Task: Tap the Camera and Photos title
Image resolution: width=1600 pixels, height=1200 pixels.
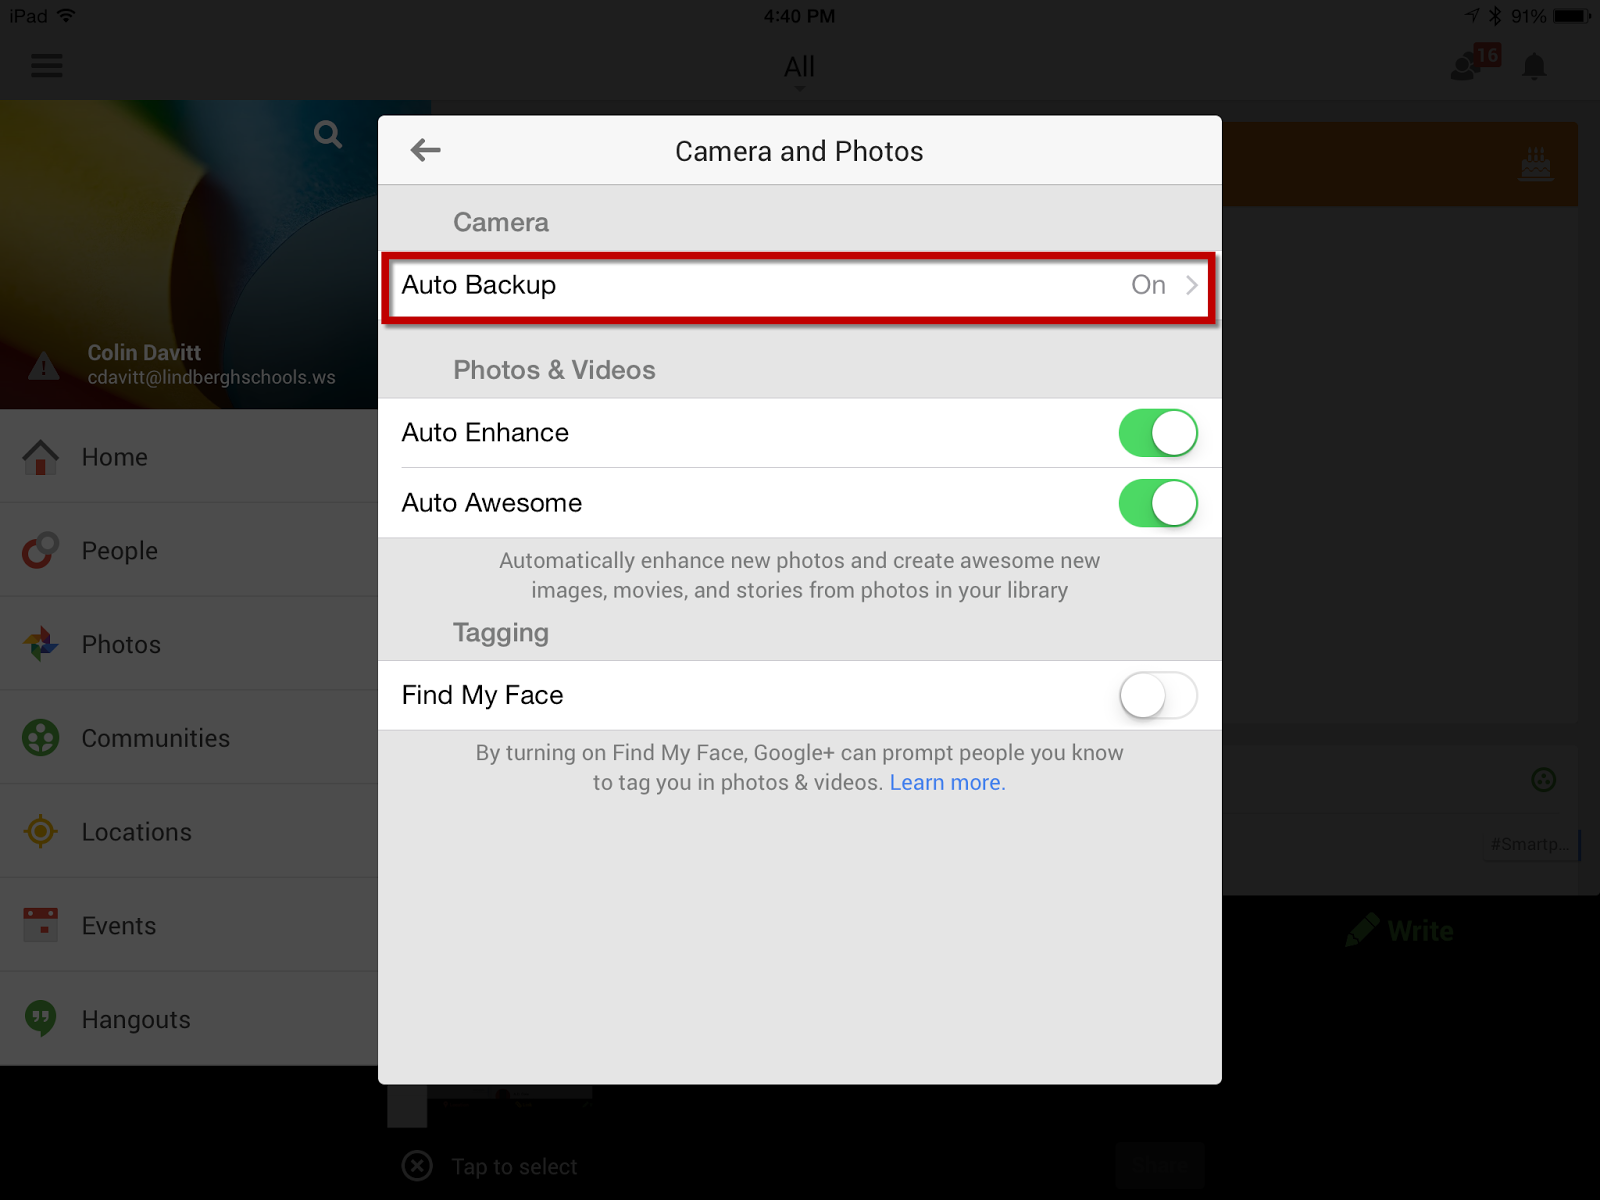Action: click(799, 151)
